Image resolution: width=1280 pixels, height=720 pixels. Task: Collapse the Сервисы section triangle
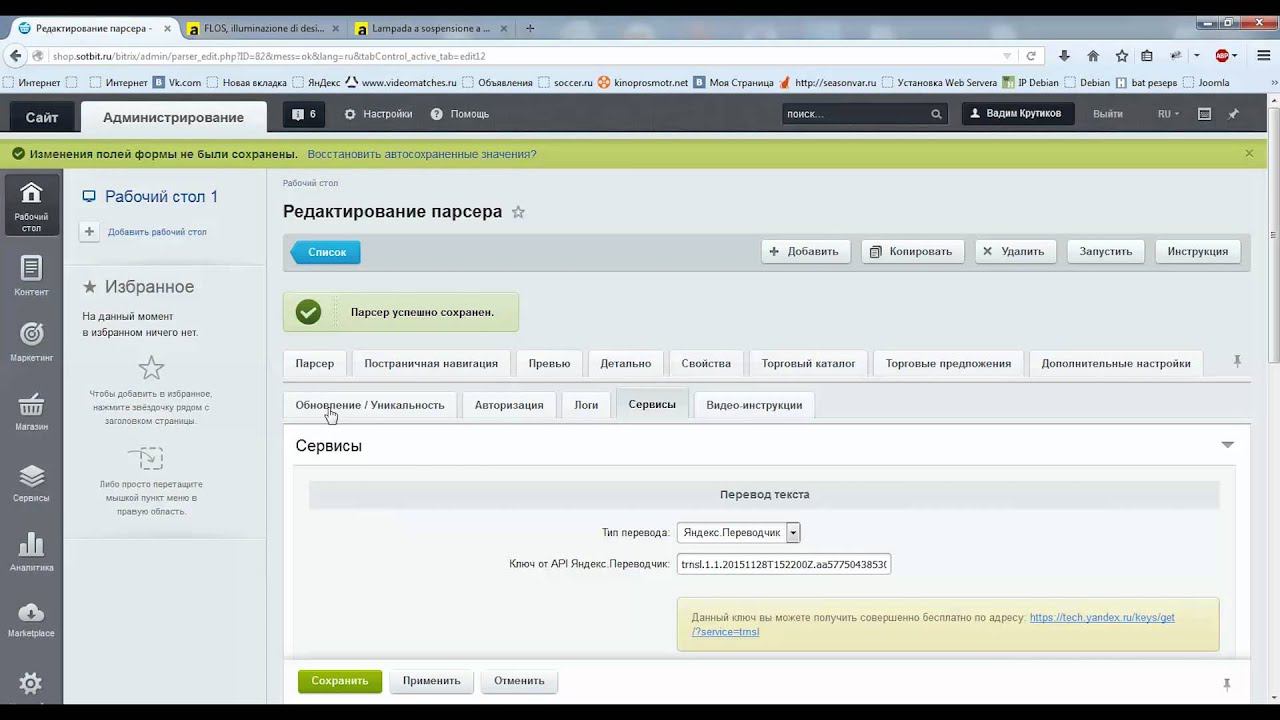tap(1228, 445)
